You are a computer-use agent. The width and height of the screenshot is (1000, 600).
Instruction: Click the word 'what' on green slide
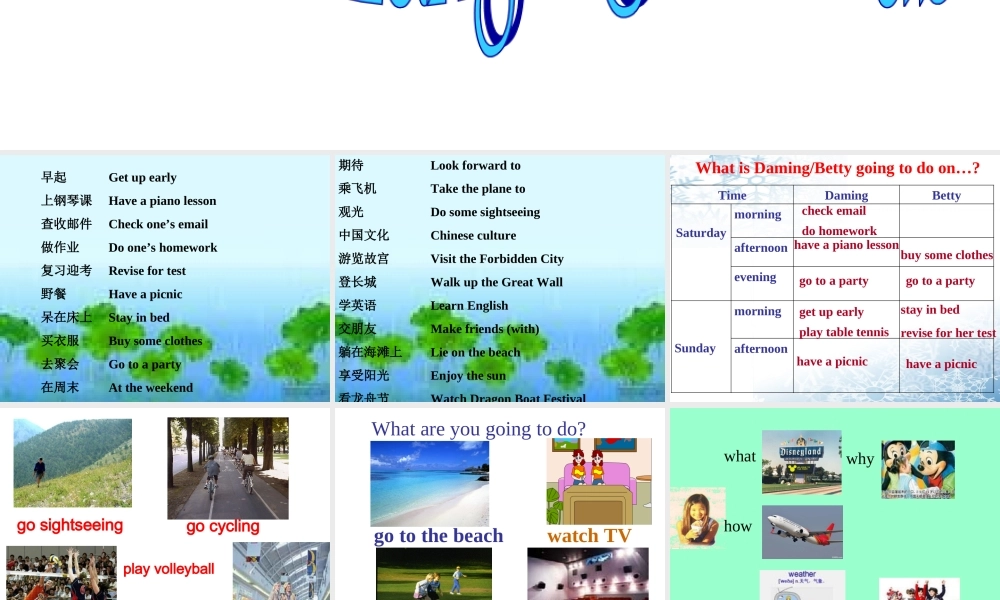[x=740, y=457]
